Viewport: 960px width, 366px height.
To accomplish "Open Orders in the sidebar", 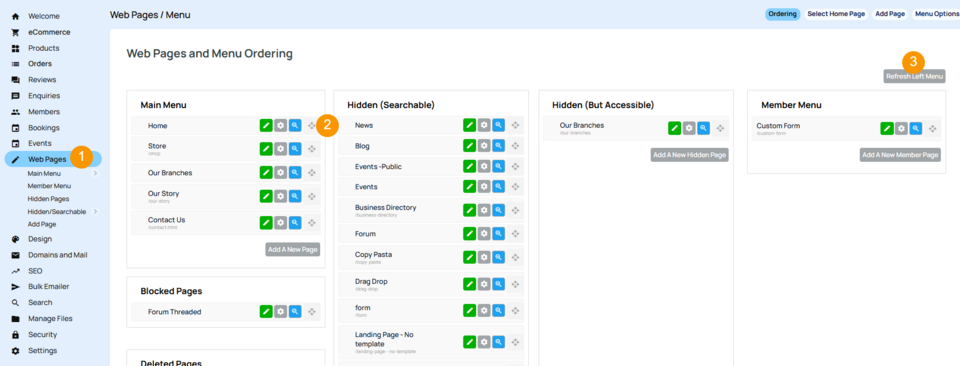I will 40,64.
